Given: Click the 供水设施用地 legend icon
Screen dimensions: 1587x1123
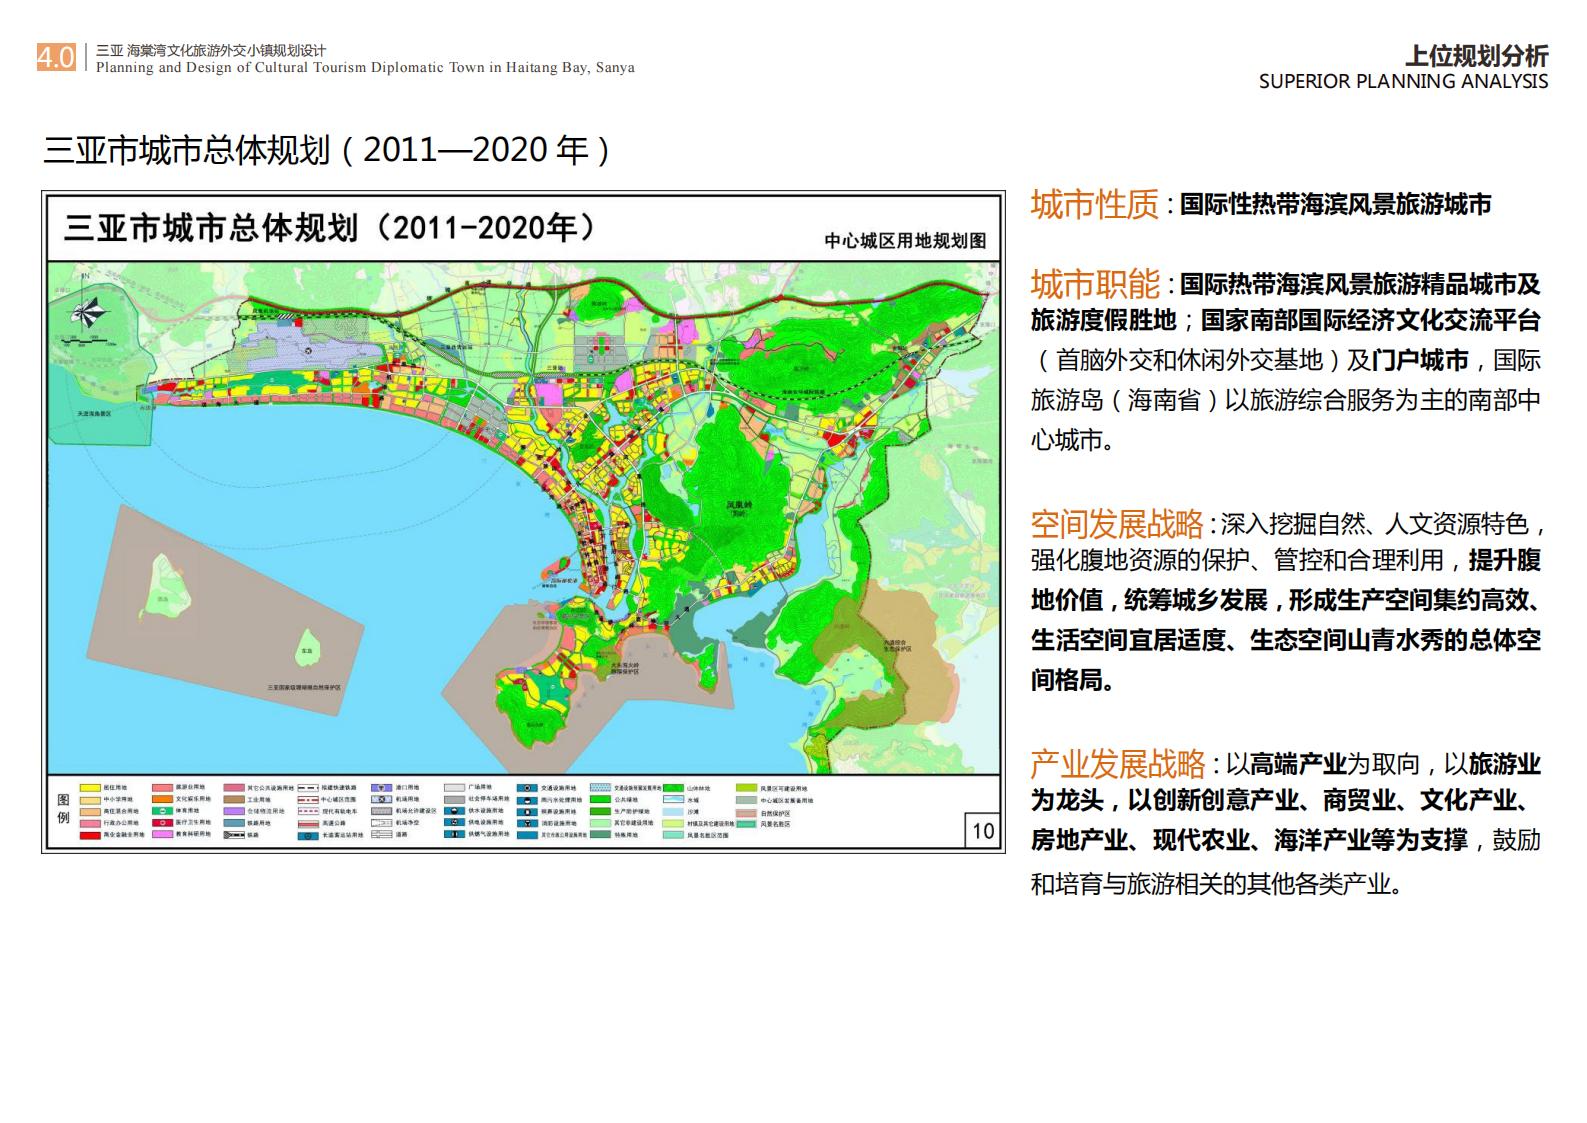Looking at the screenshot, I should [454, 811].
